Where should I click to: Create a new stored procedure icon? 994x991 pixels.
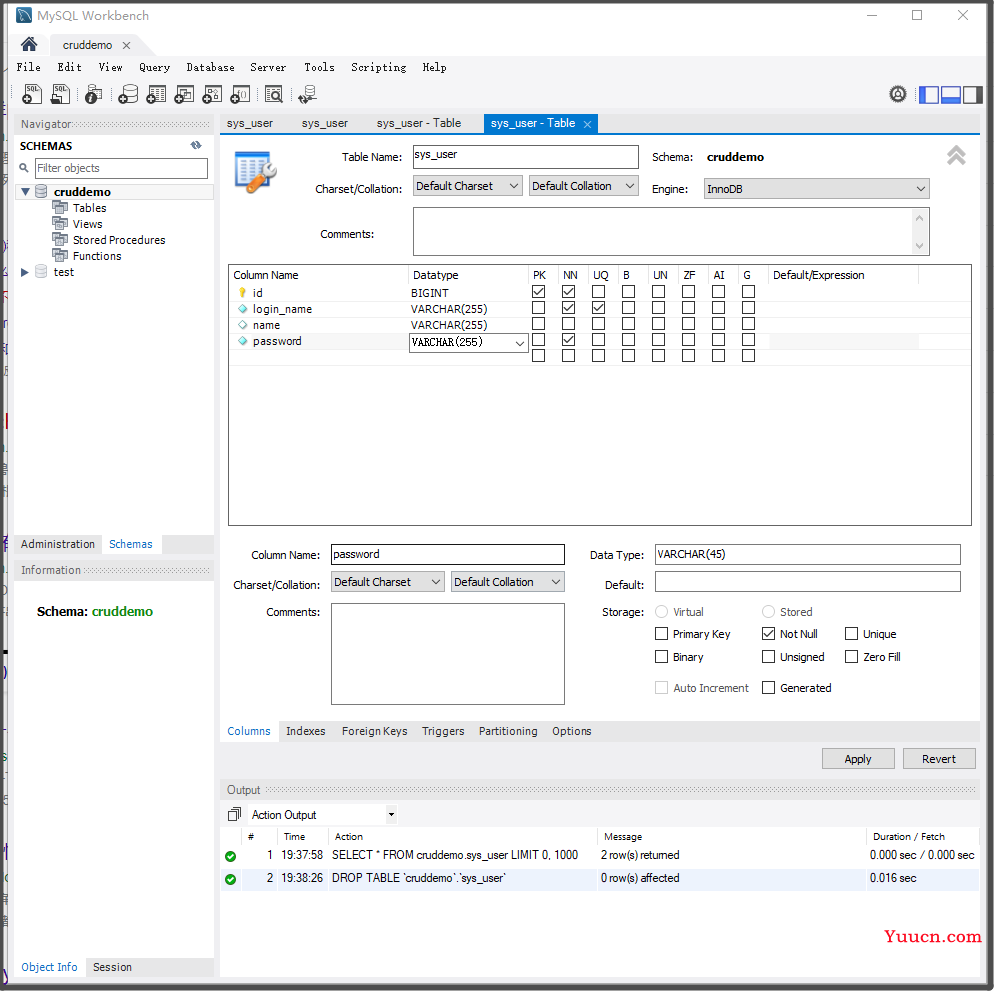click(x=212, y=94)
